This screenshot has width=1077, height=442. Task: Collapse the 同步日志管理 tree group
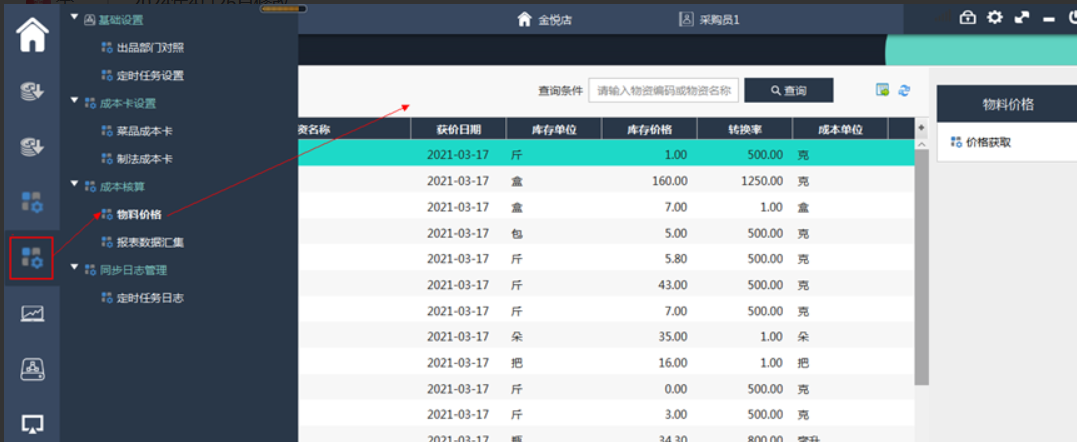[x=75, y=268]
